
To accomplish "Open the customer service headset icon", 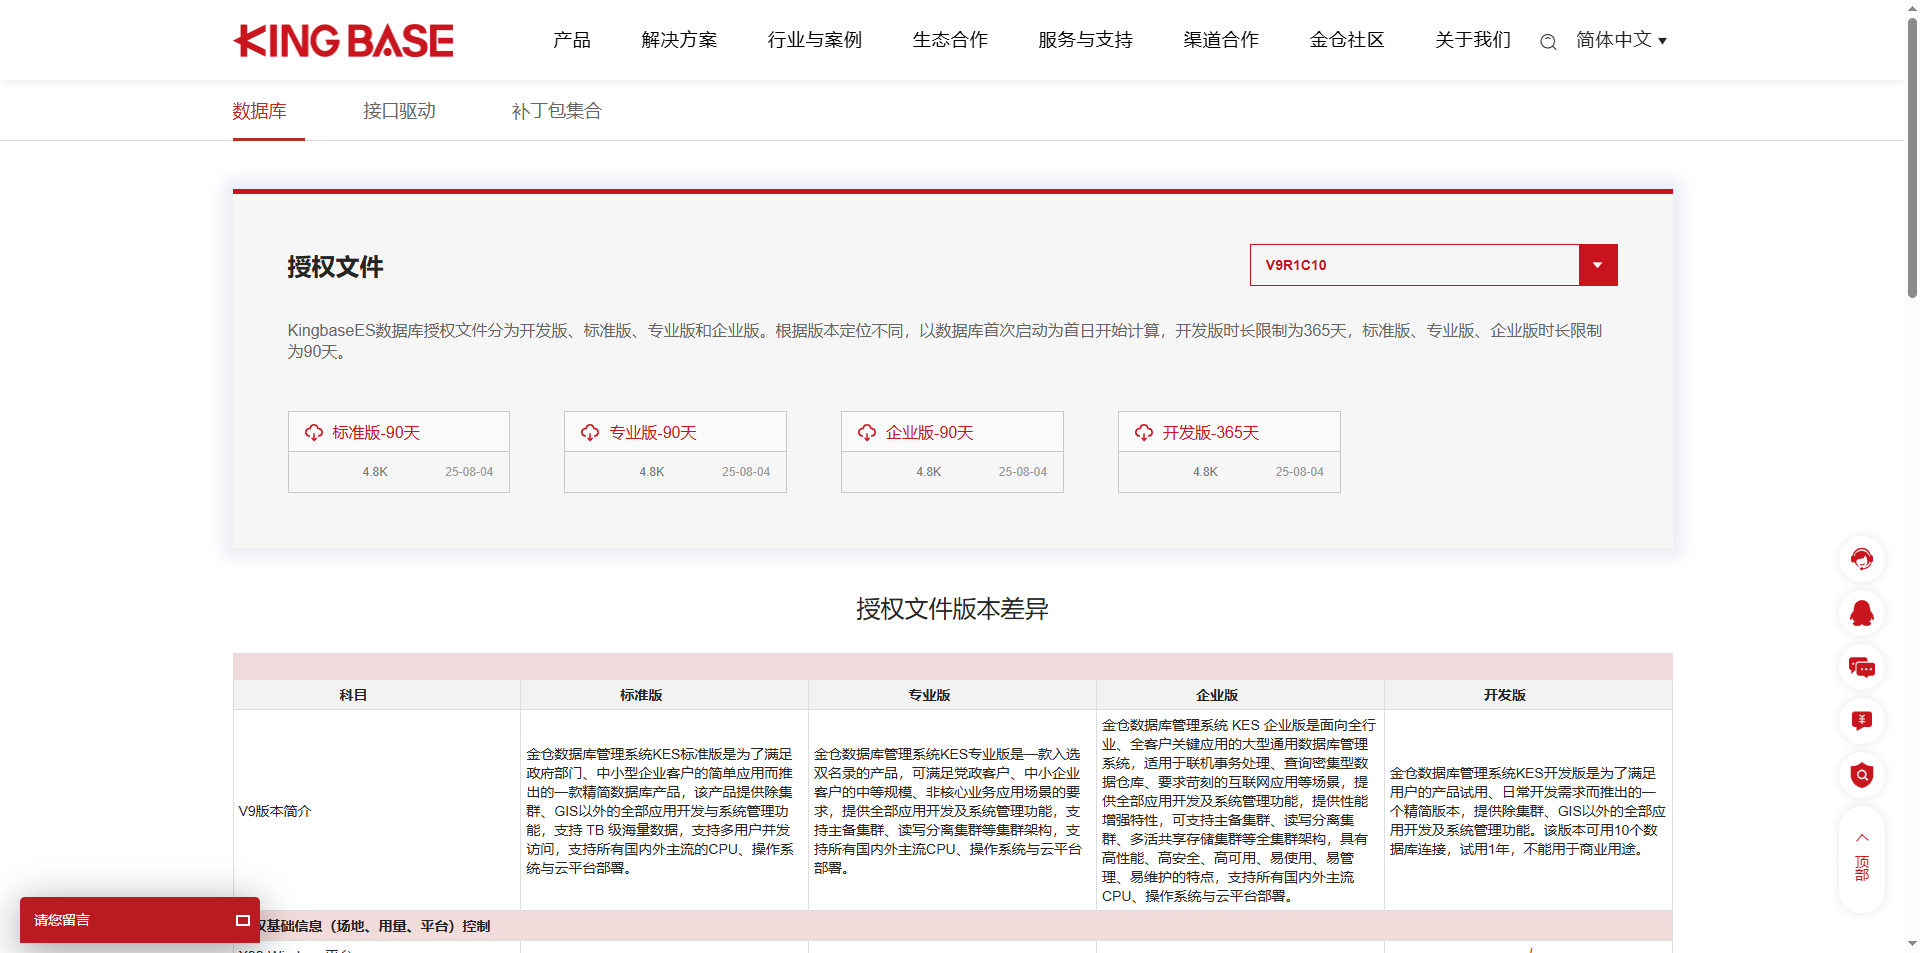I will 1862,559.
